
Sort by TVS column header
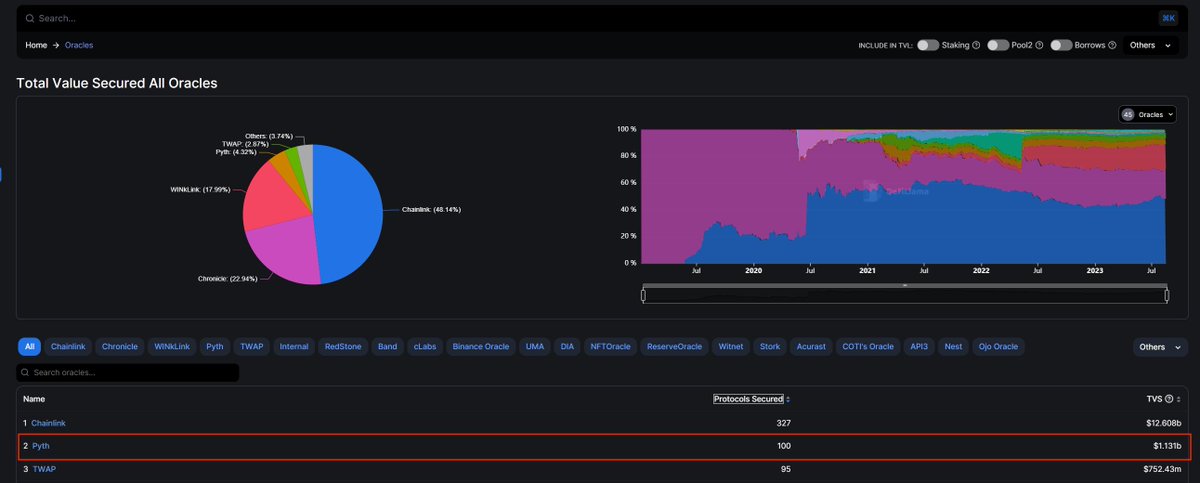tap(1154, 399)
